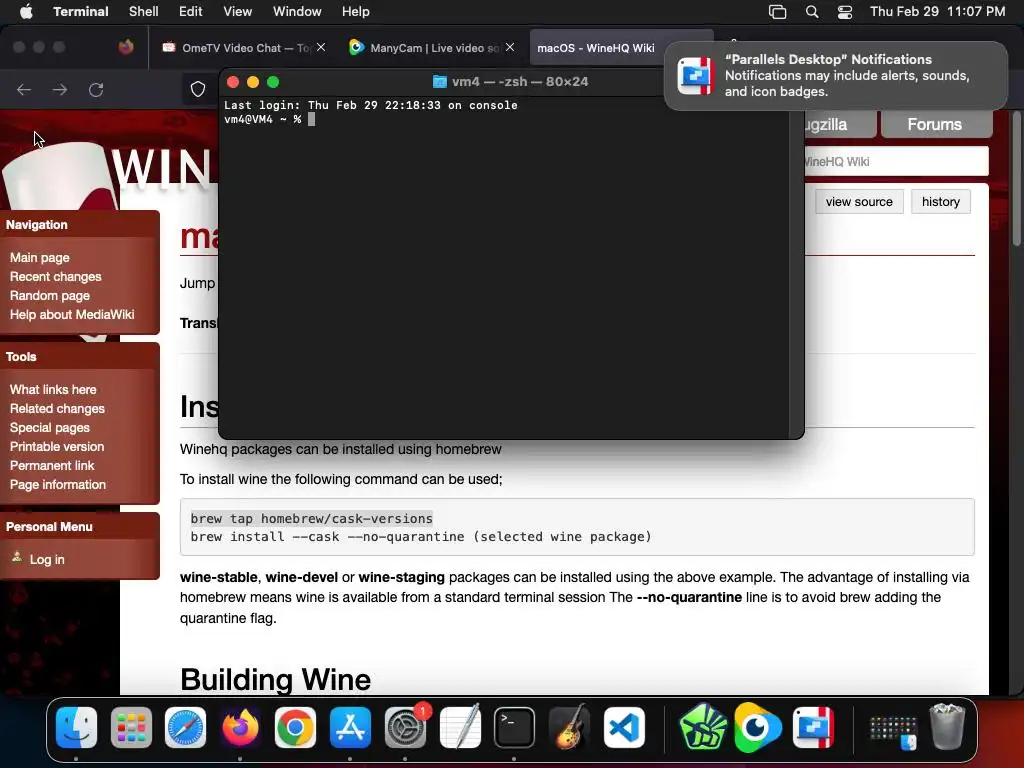Image resolution: width=1024 pixels, height=768 pixels.
Task: Open the Recent changes link
Action: [x=56, y=276]
